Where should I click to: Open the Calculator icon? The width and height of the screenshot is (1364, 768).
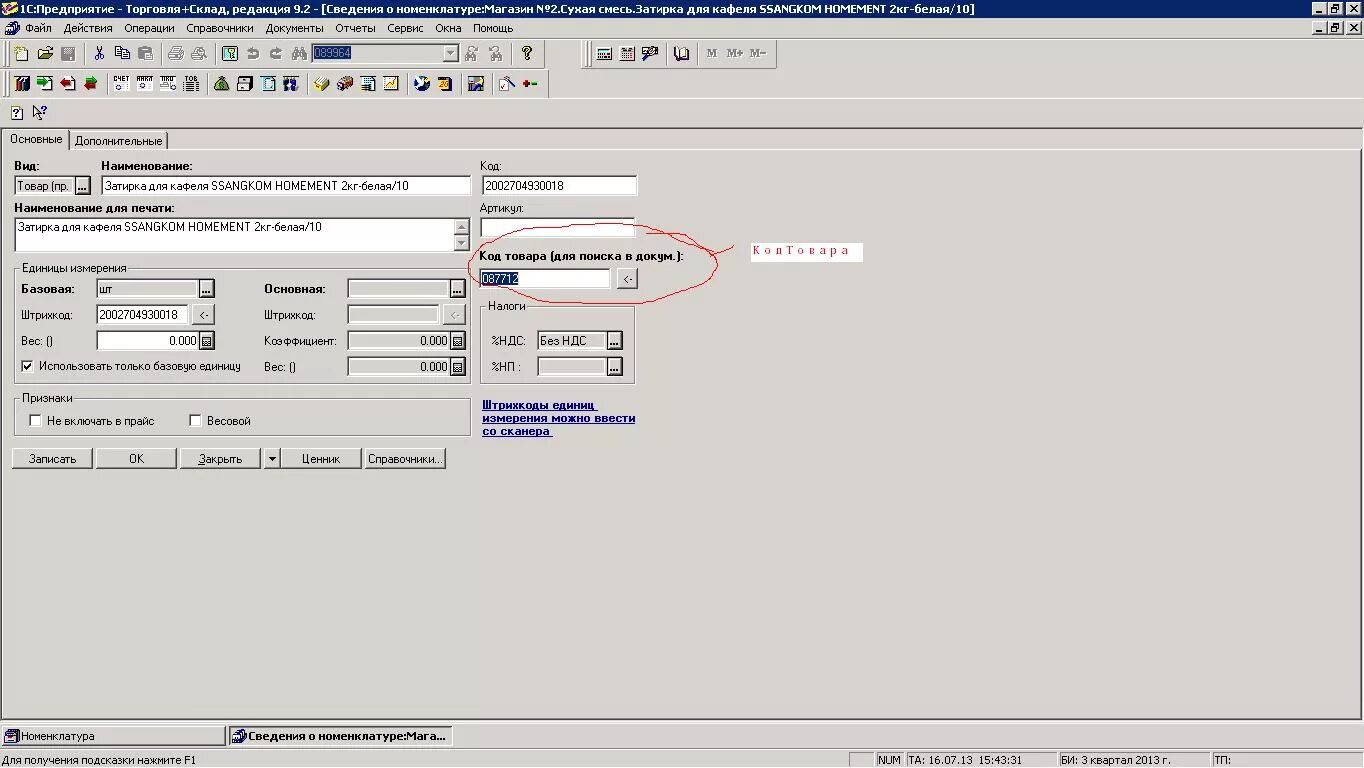604,53
